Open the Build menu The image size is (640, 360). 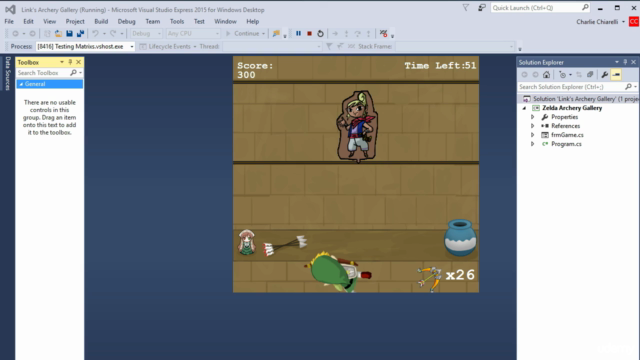[101, 21]
